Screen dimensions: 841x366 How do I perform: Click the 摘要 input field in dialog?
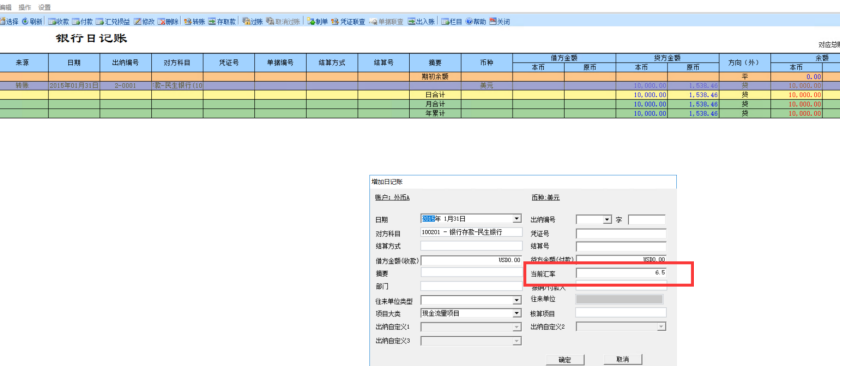click(x=471, y=273)
